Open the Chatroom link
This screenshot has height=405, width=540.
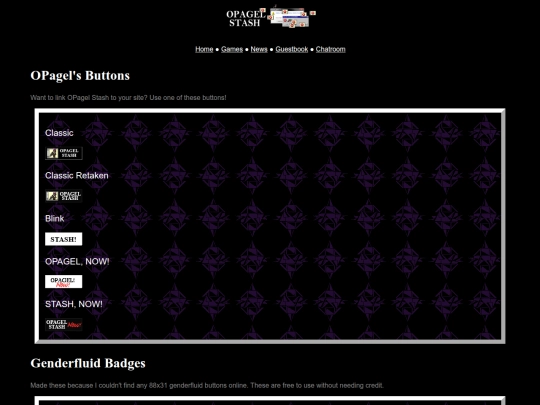tap(331, 49)
